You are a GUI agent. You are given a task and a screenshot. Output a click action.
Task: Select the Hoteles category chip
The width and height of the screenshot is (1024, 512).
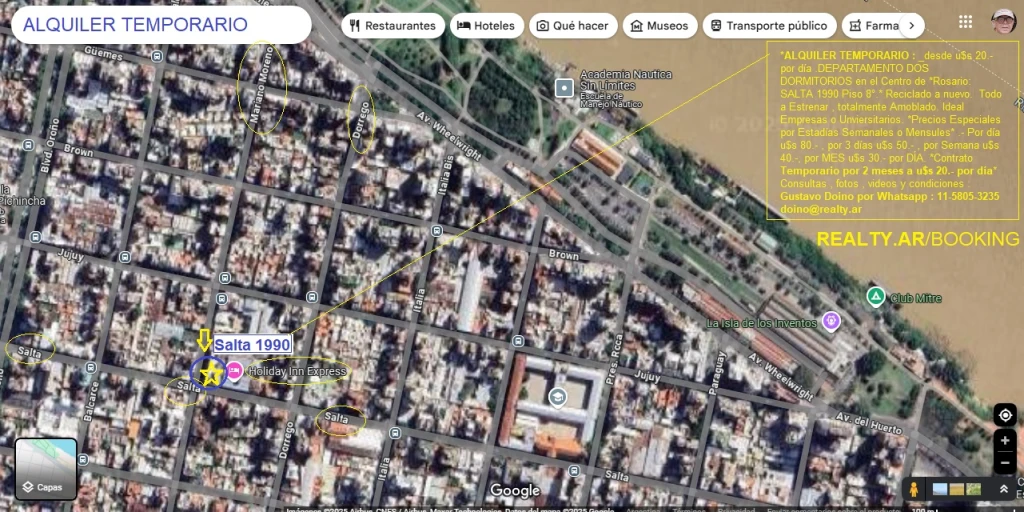click(487, 26)
